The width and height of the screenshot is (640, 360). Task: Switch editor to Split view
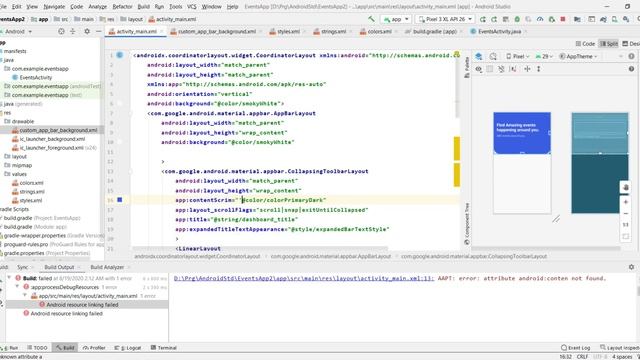click(609, 43)
